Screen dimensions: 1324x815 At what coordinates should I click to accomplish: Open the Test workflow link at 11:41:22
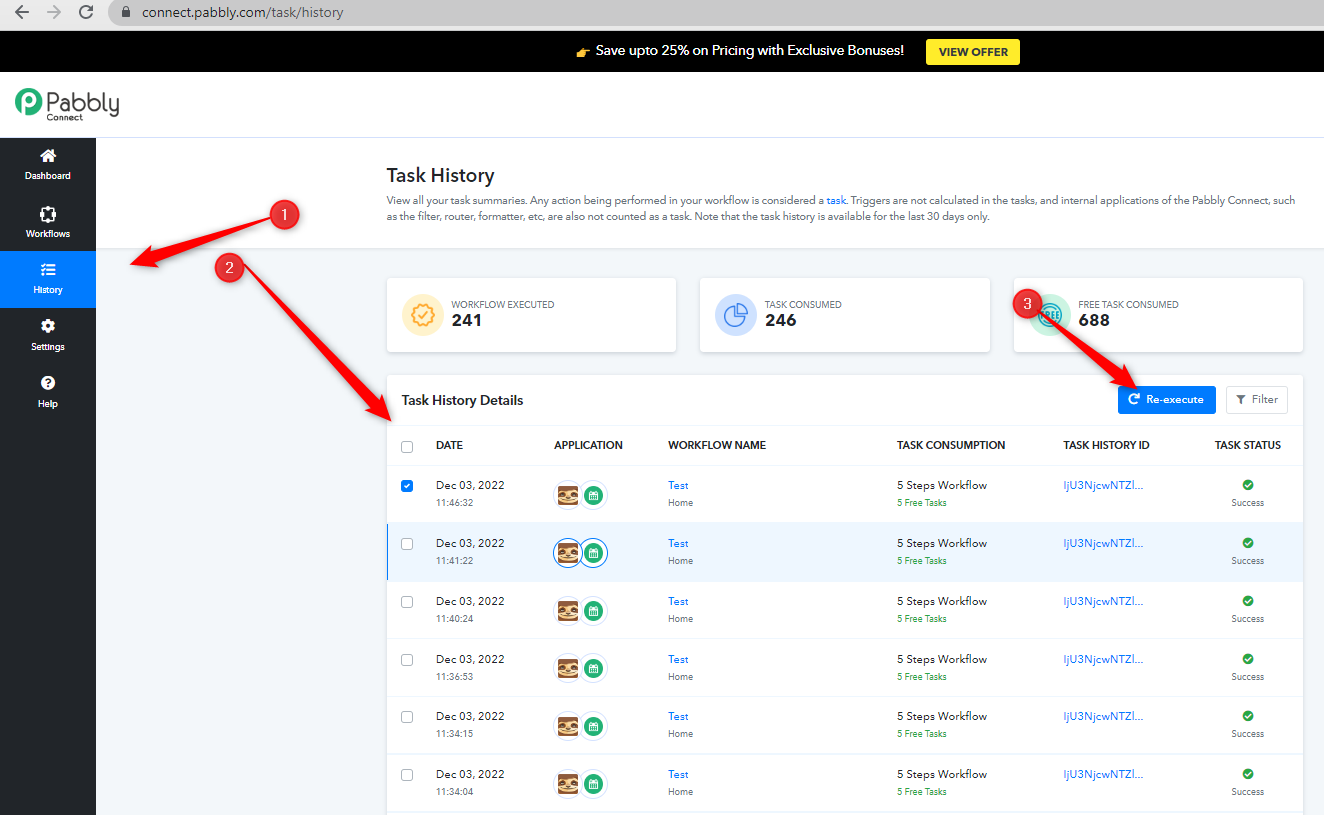point(678,544)
